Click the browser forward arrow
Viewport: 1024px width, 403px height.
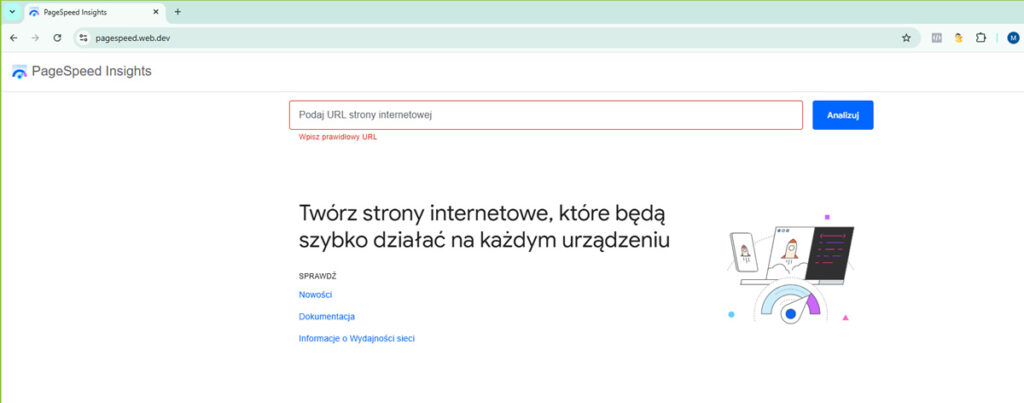point(35,38)
